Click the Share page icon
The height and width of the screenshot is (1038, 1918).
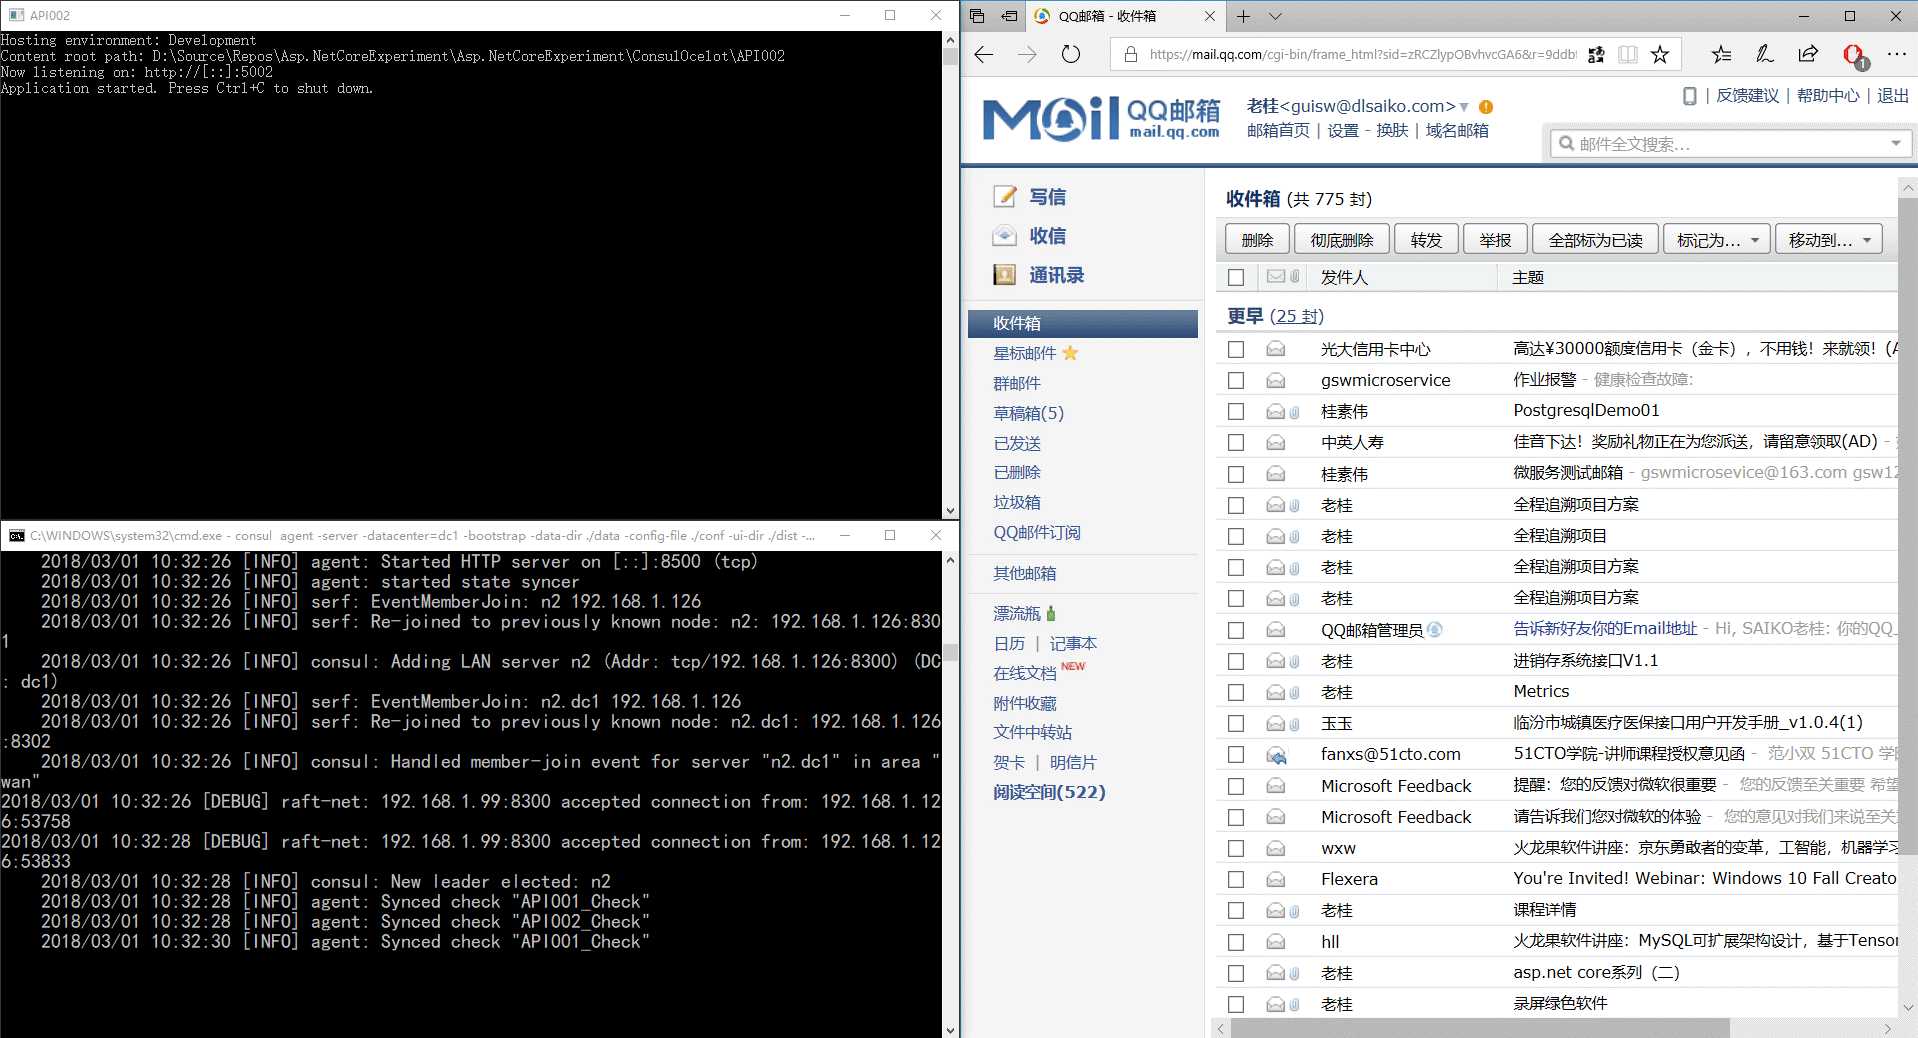1808,54
